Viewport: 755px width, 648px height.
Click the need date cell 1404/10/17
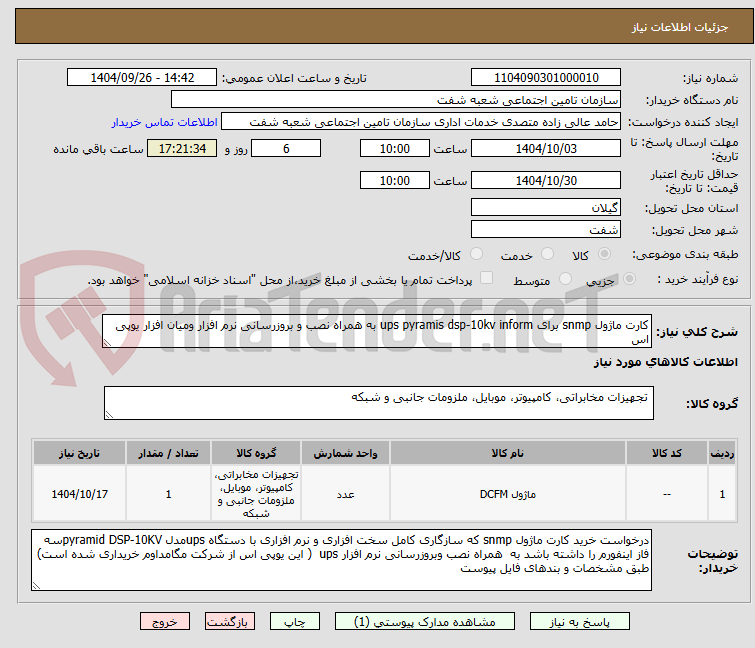(x=79, y=494)
